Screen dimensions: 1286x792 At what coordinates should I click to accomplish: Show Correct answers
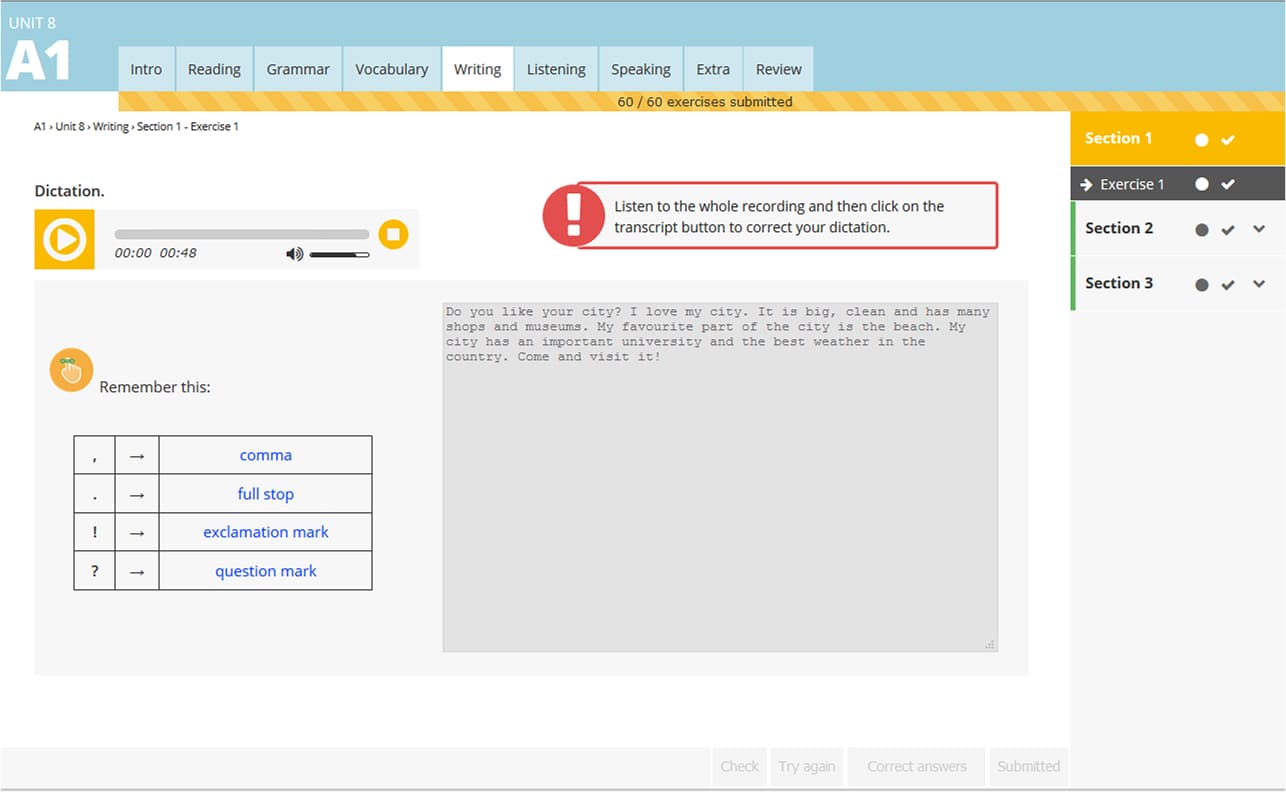(x=917, y=767)
